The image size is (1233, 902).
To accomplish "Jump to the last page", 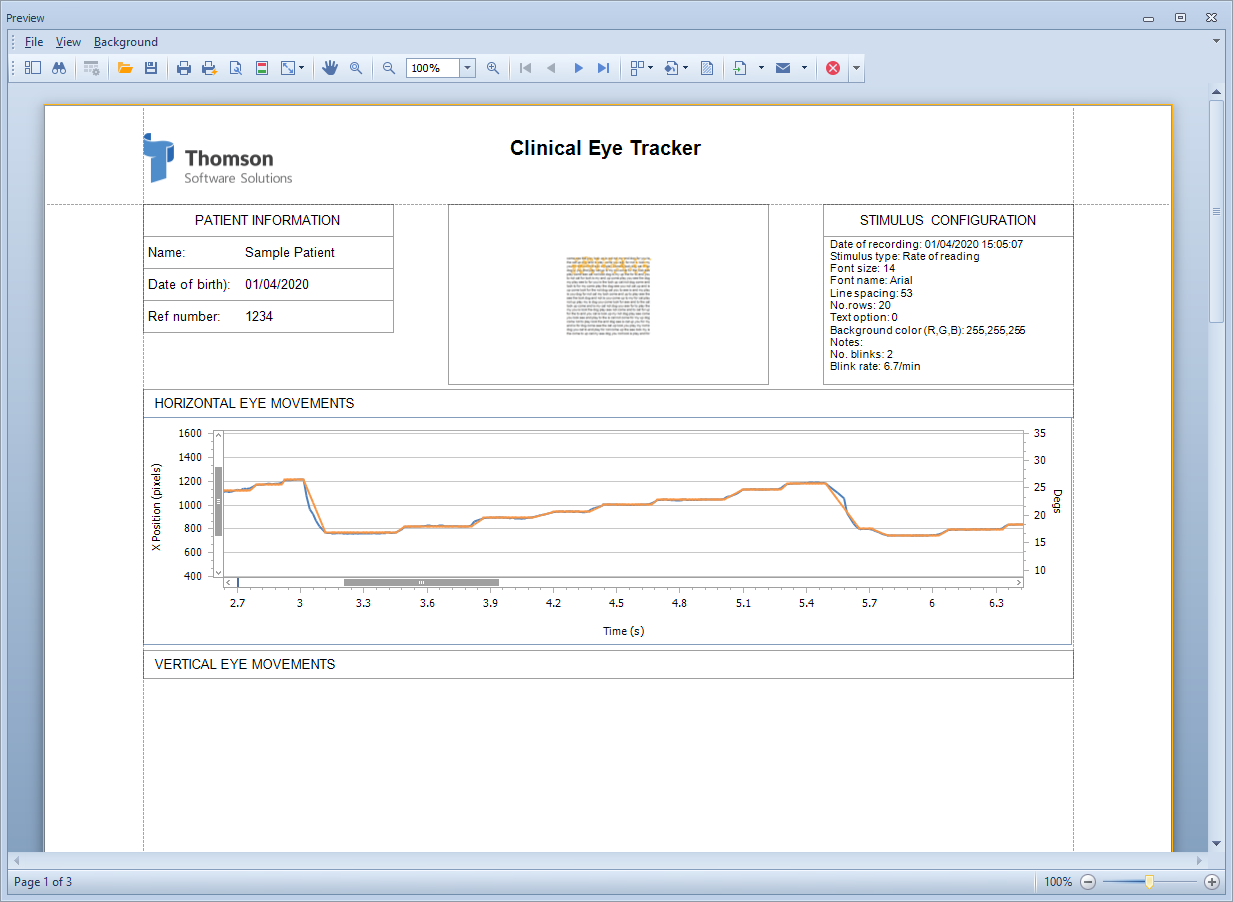I will pos(603,68).
